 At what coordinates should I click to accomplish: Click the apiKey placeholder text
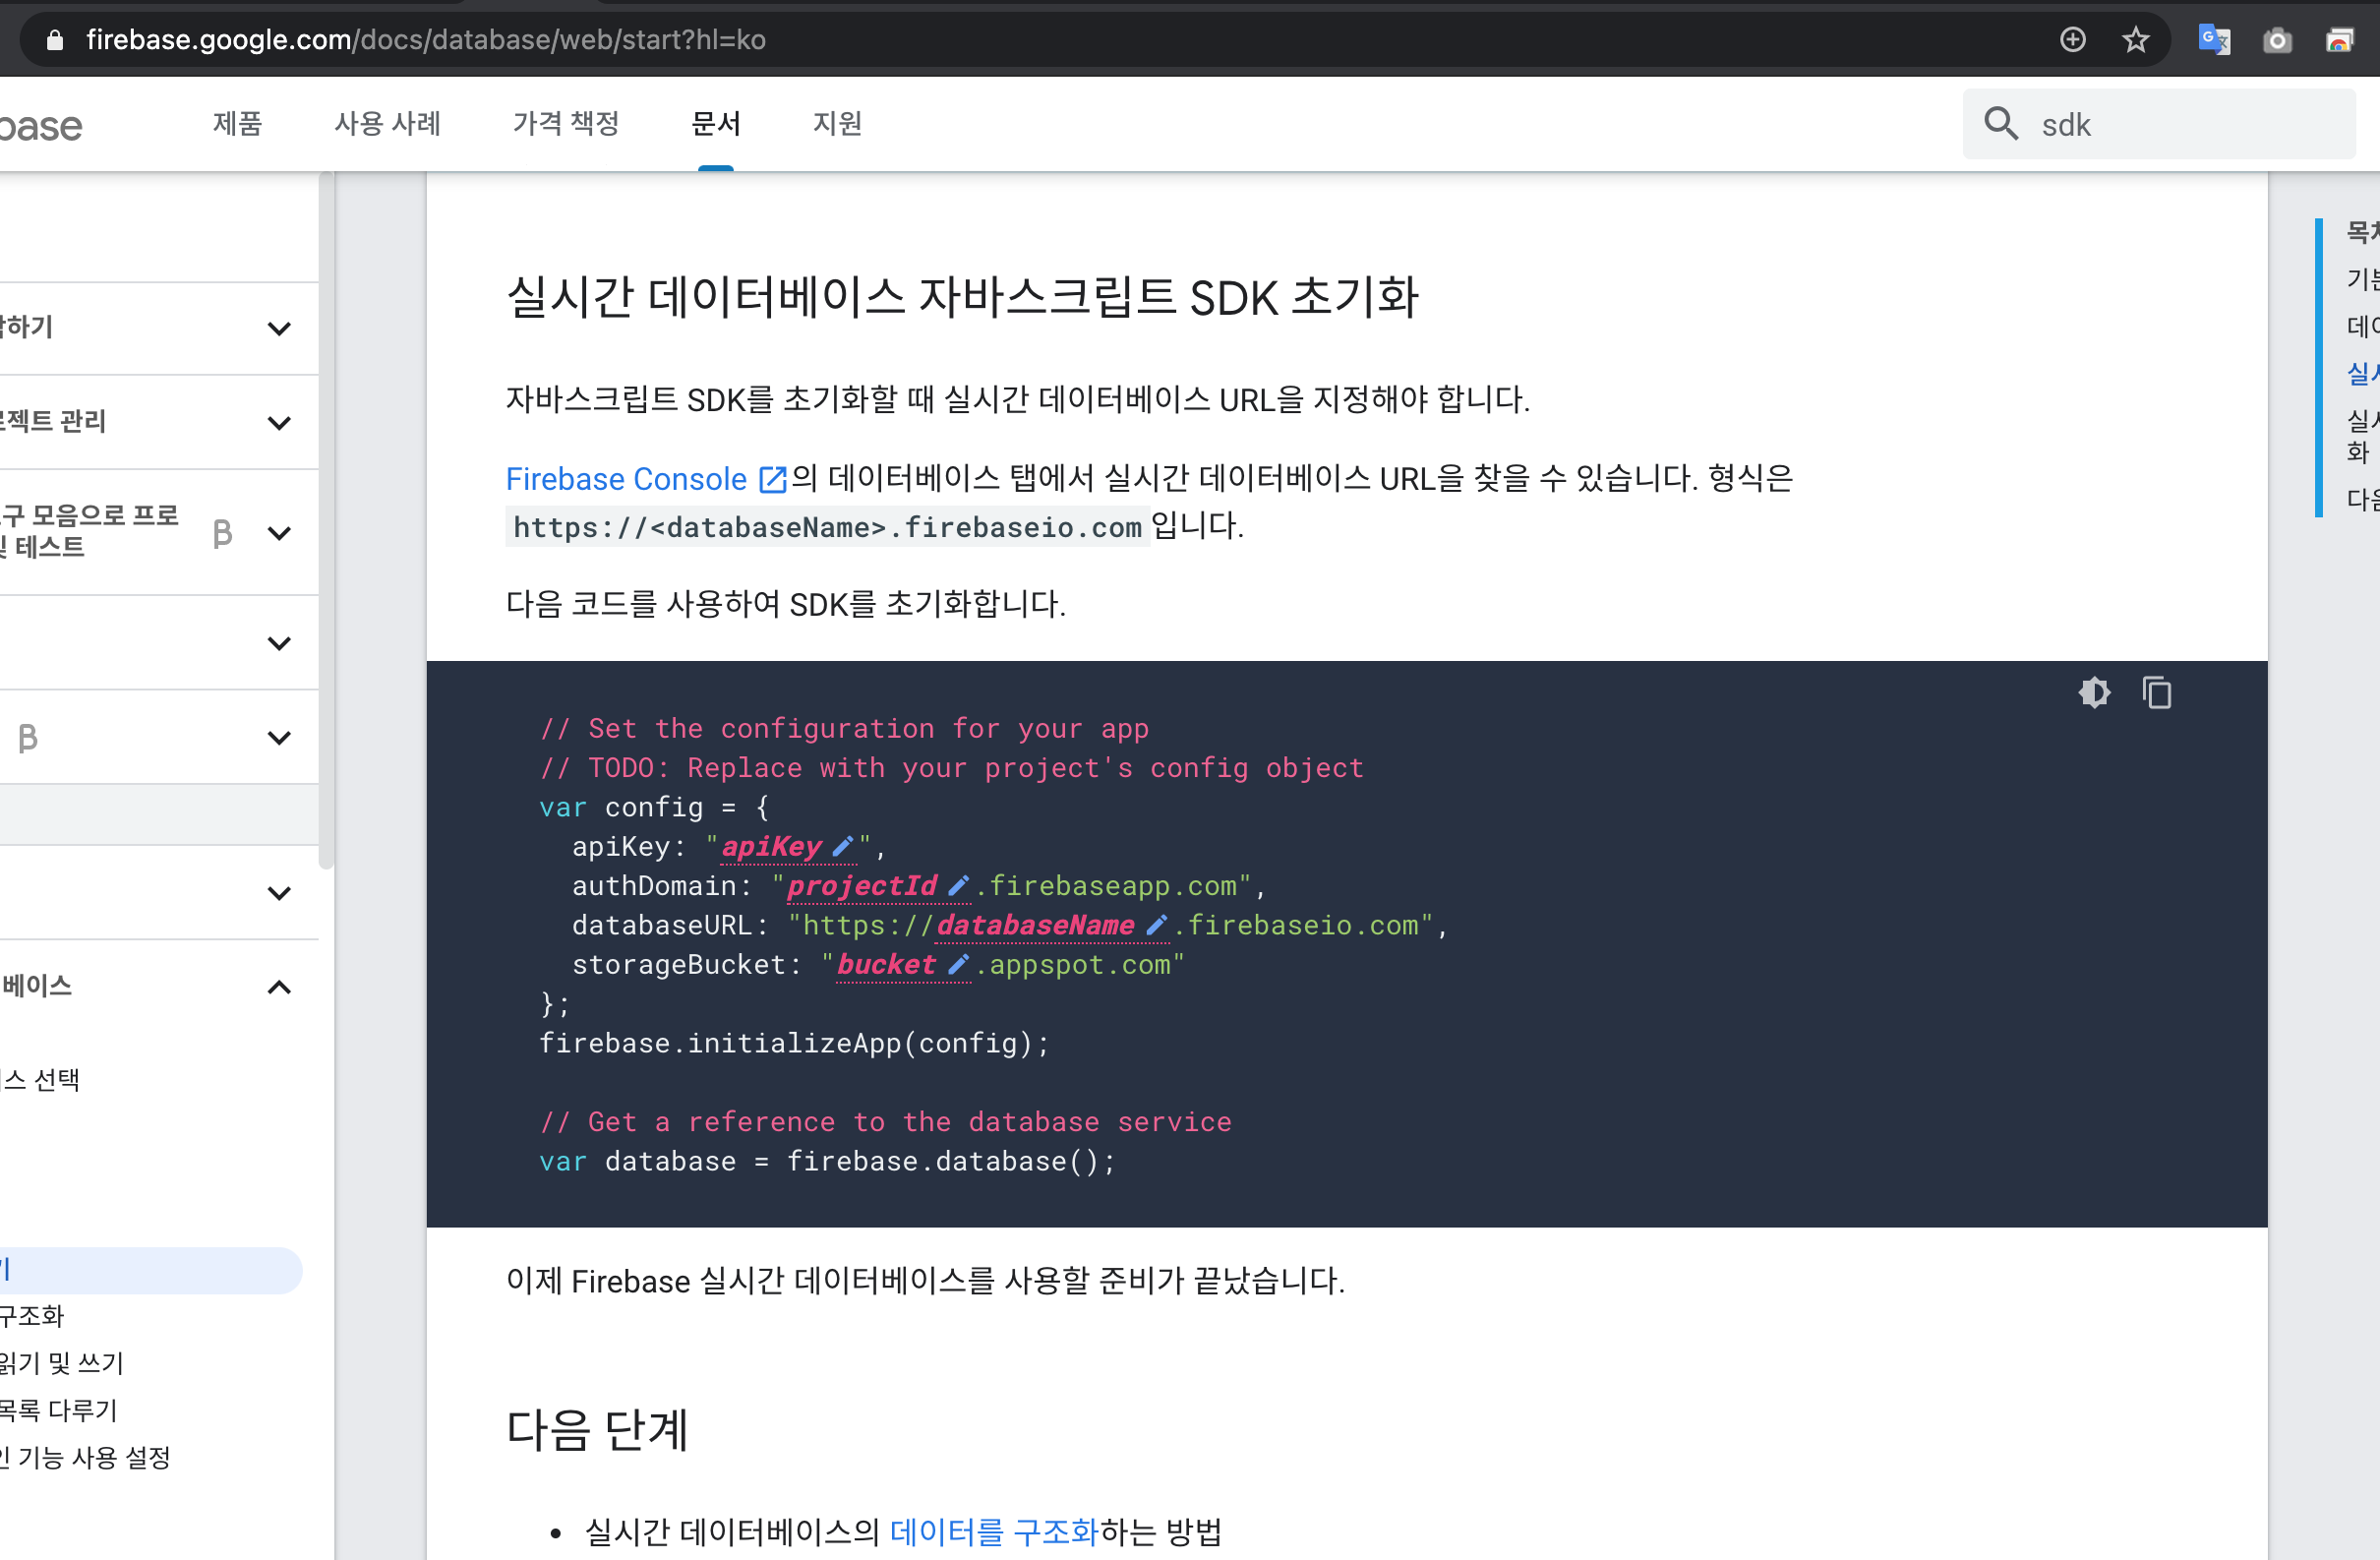pyautogui.click(x=771, y=847)
